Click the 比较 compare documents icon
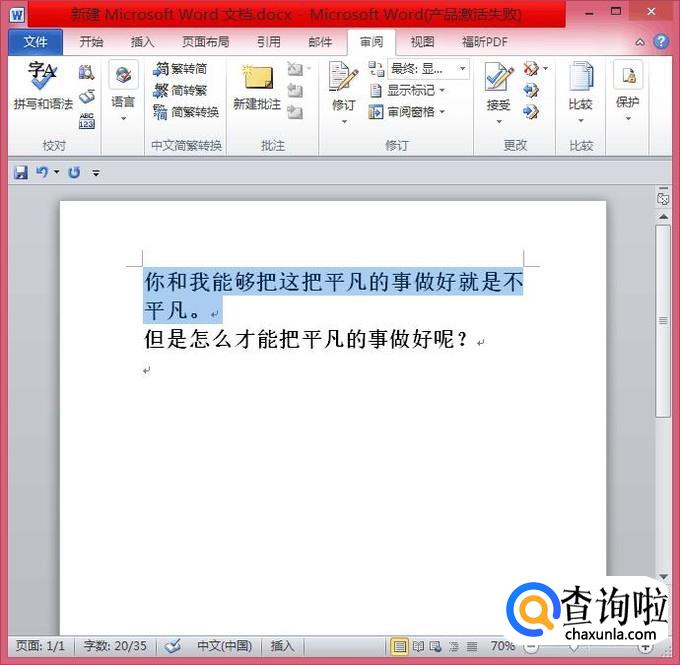Viewport: 680px width, 665px height. point(581,77)
